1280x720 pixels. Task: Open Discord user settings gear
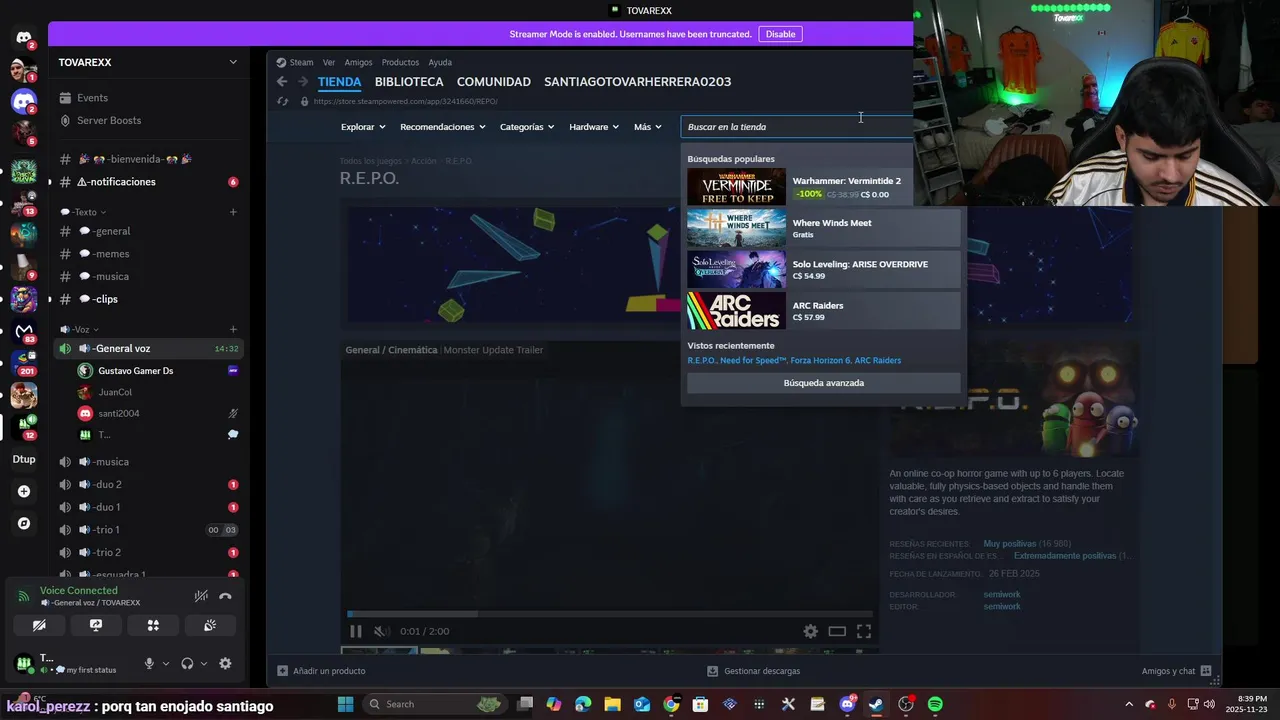pos(225,663)
